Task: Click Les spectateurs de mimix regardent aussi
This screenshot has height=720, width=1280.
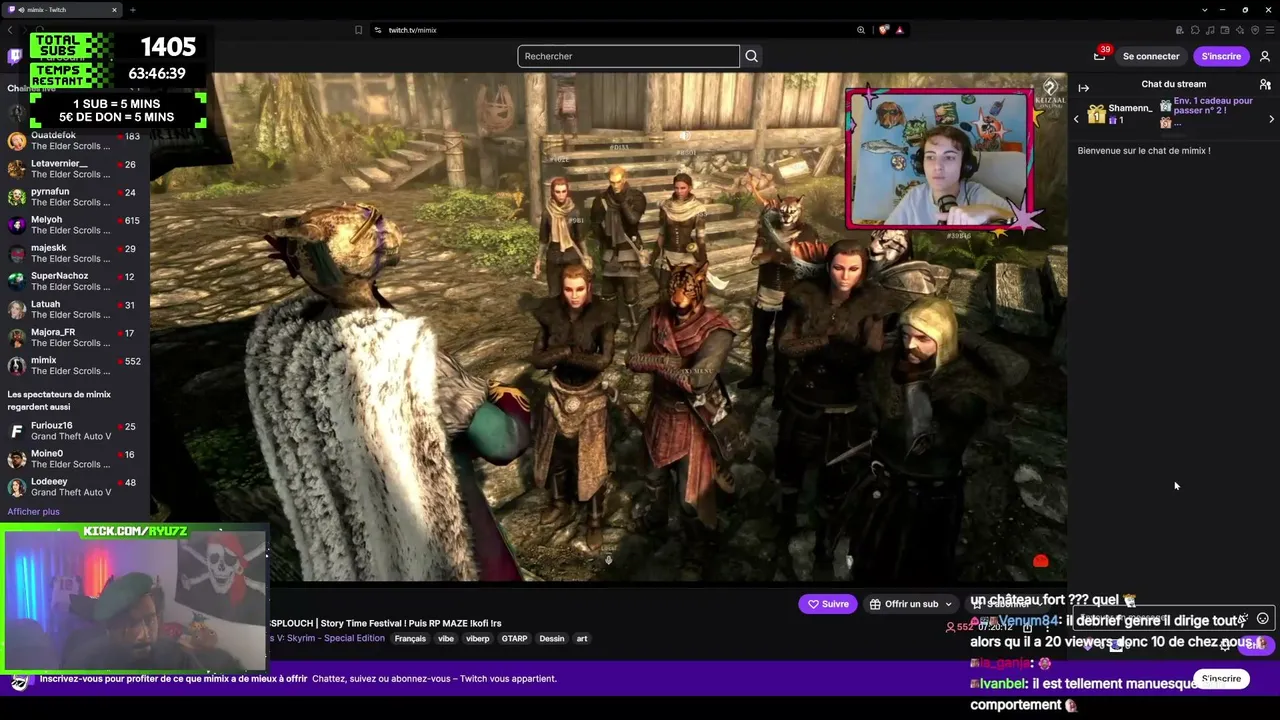Action: tap(59, 401)
